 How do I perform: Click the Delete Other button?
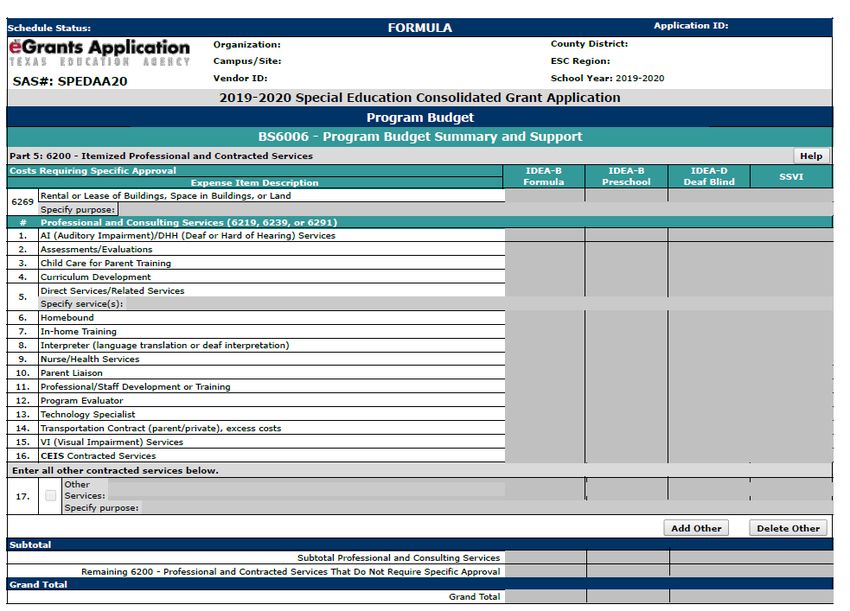click(788, 528)
